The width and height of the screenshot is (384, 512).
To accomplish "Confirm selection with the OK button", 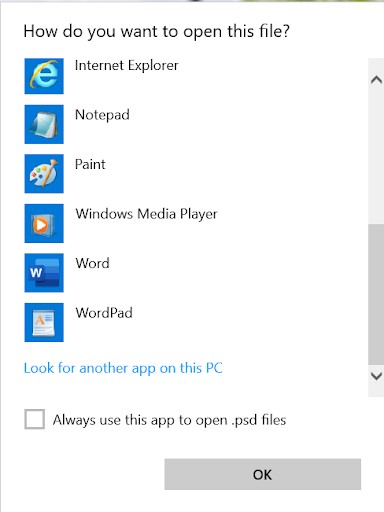I will pyautogui.click(x=263, y=474).
